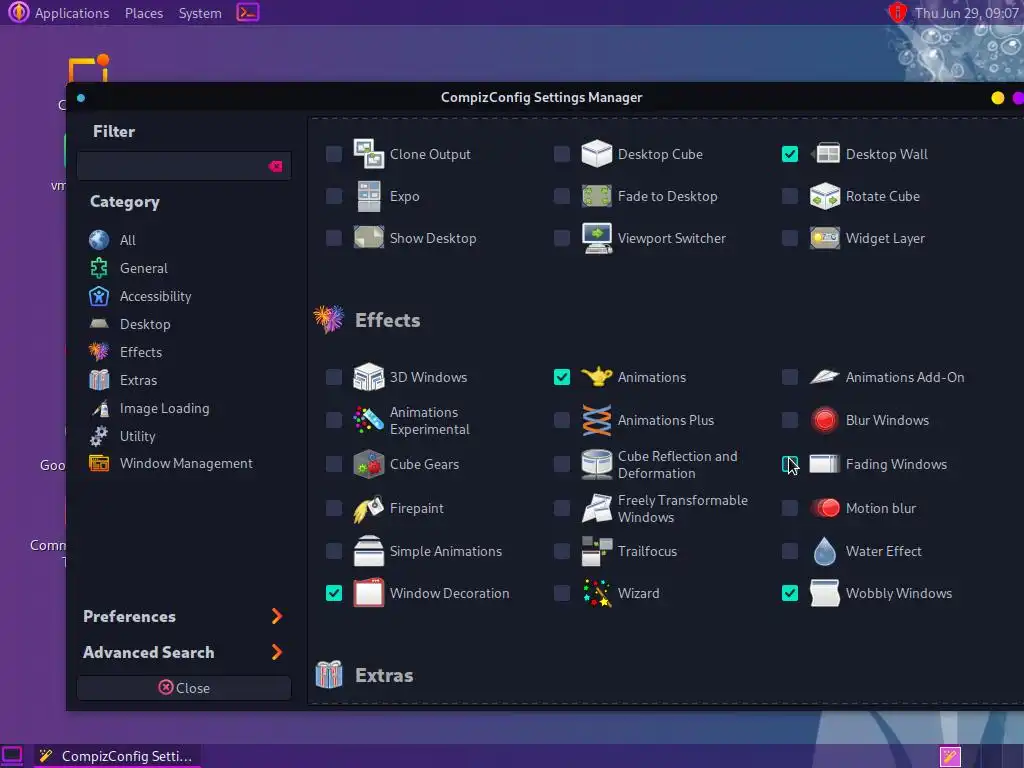1024x768 pixels.
Task: Open the Cube Reflection and Deformation icon
Action: [x=596, y=464]
